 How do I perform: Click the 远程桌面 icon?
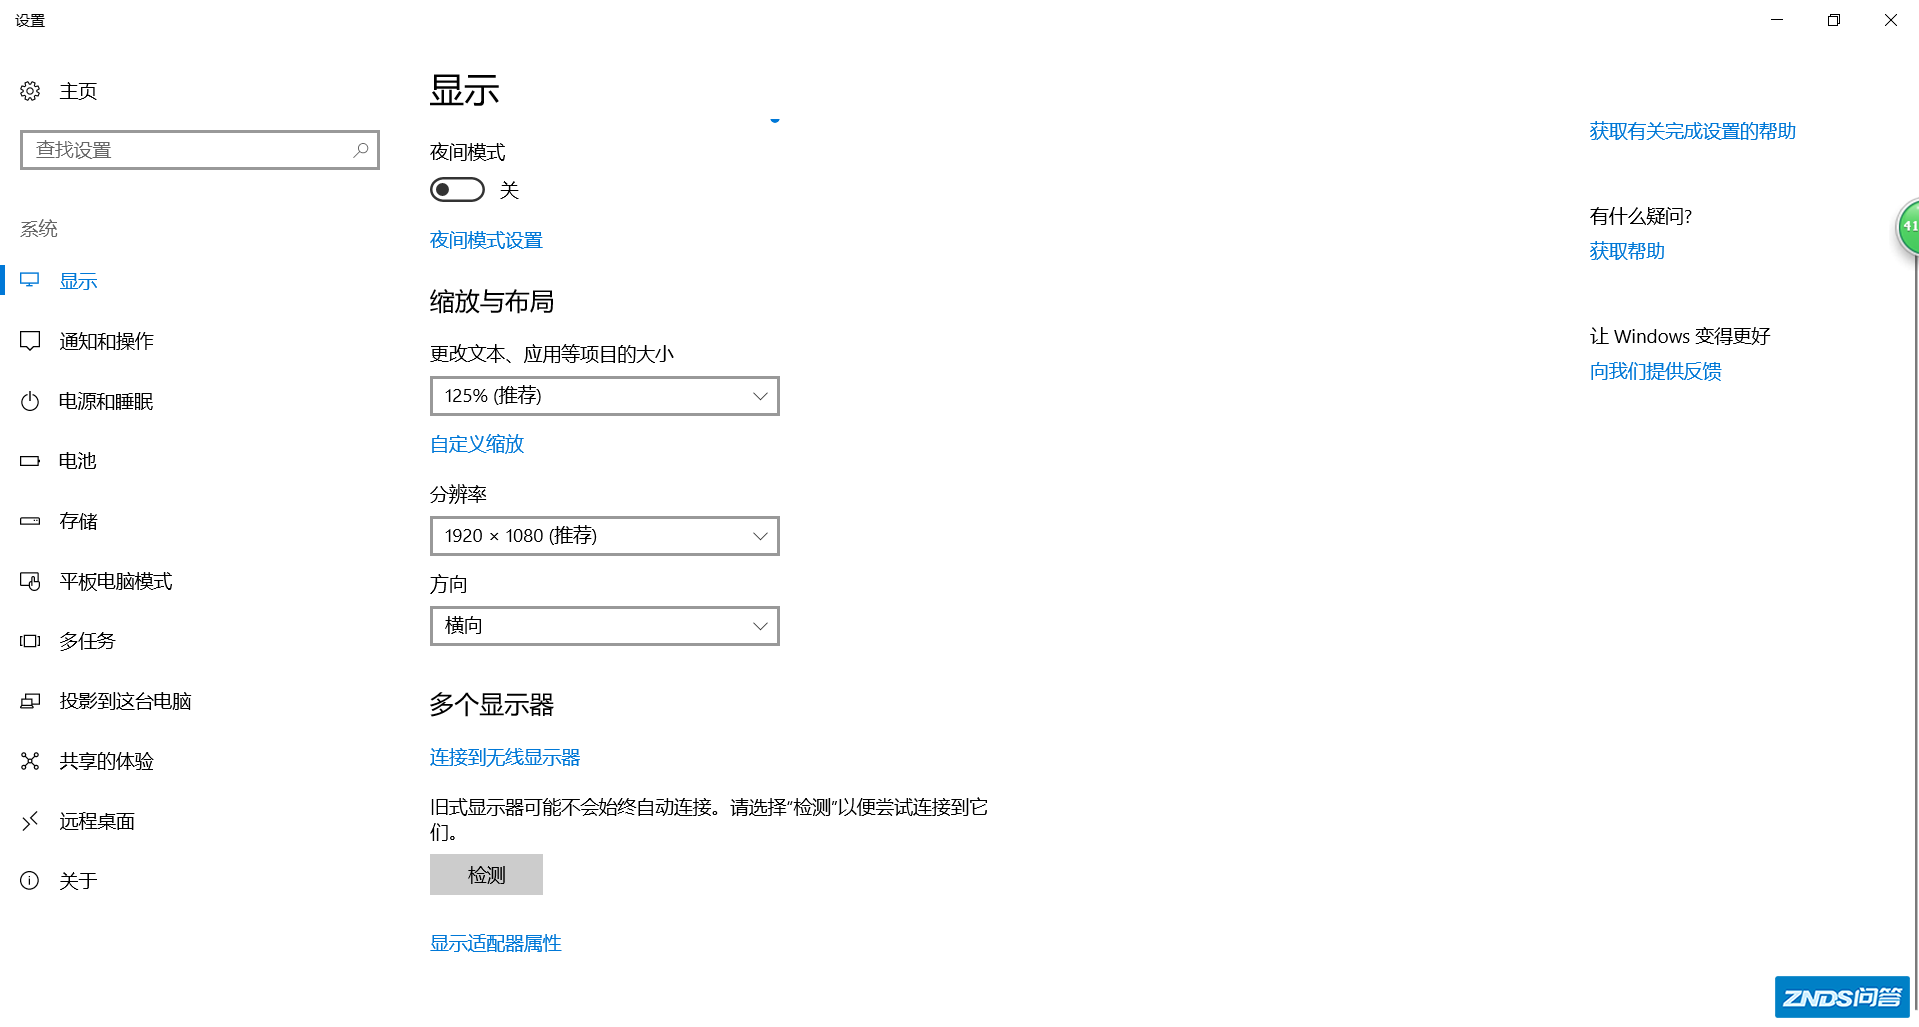tap(30, 821)
